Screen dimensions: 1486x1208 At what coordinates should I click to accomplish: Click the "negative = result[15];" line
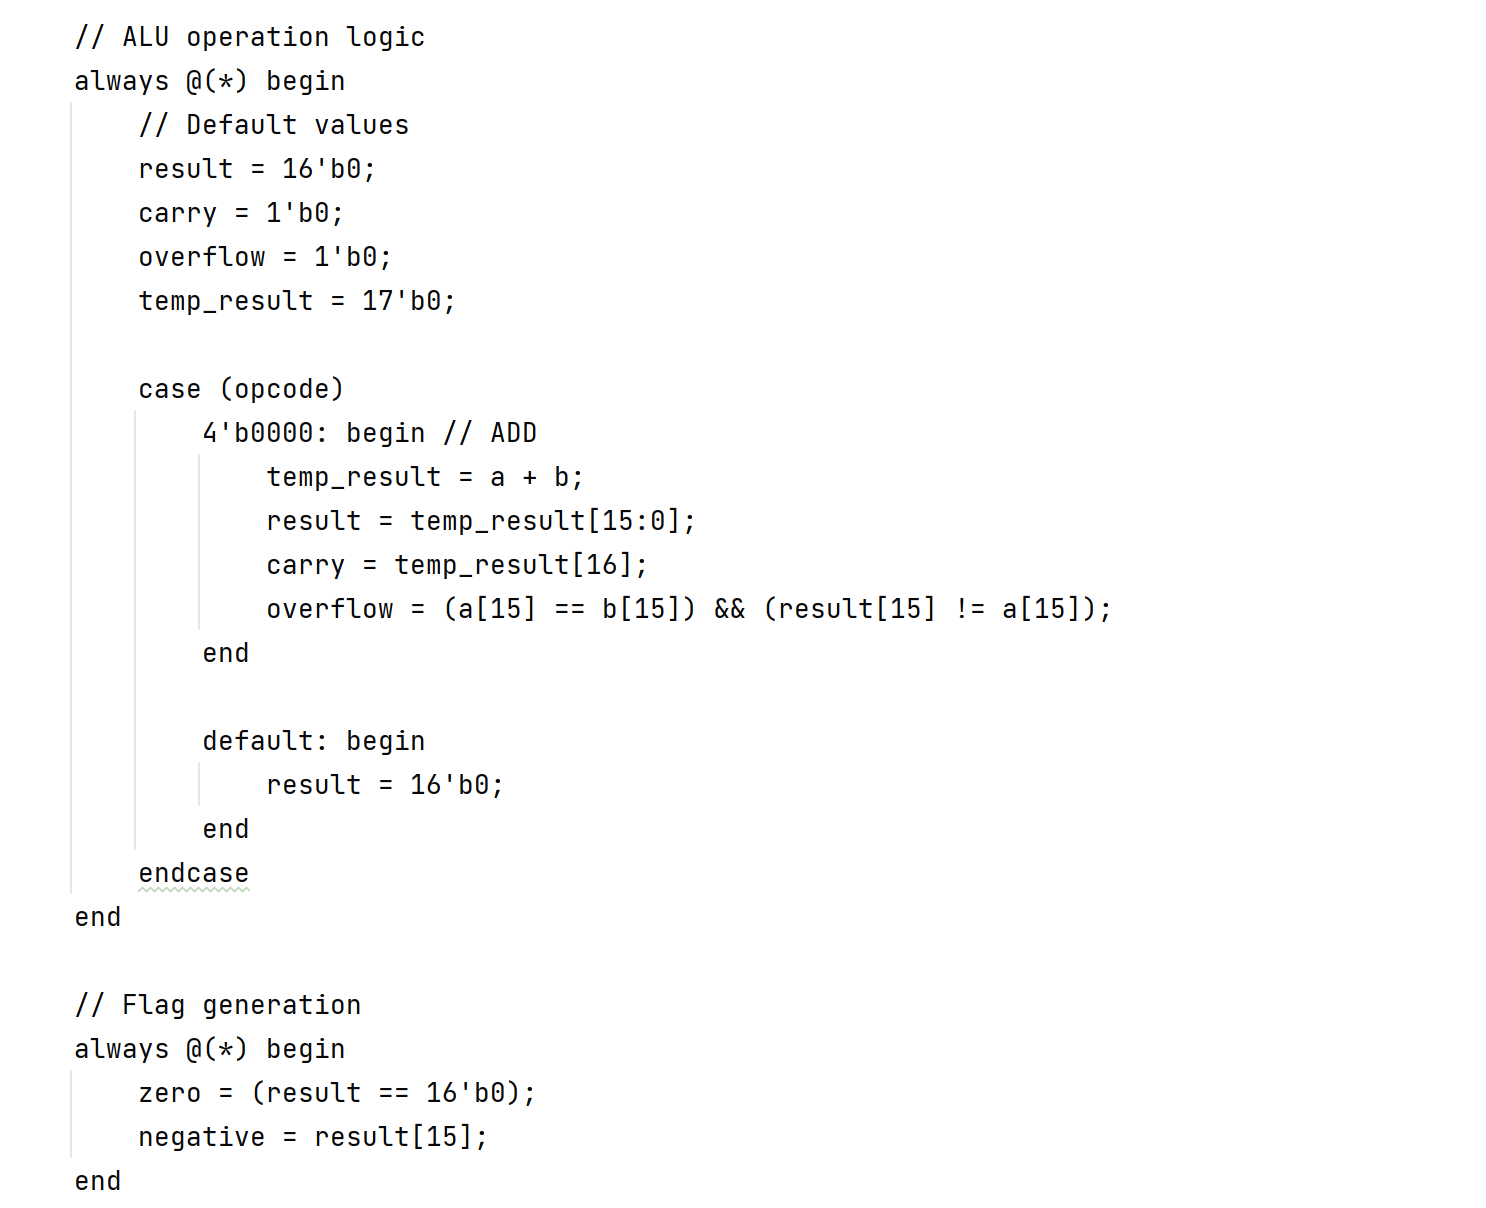click(312, 1137)
